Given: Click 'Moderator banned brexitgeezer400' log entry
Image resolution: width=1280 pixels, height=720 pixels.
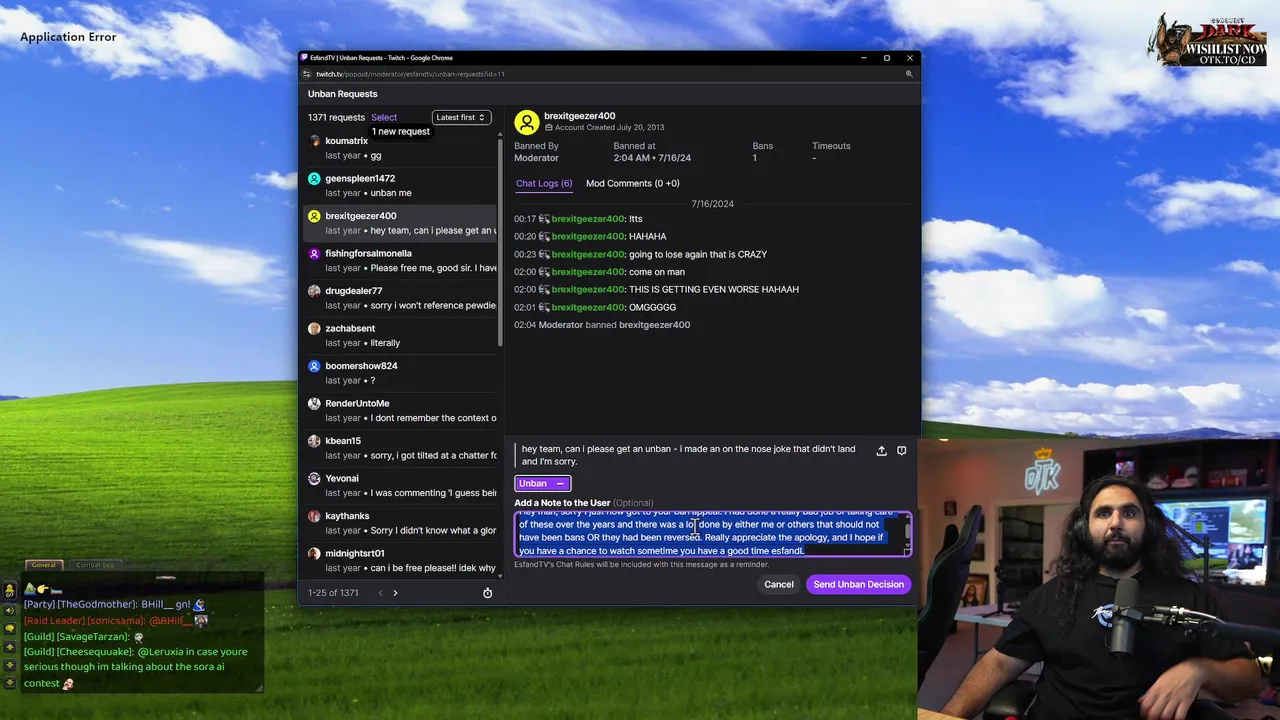Looking at the screenshot, I should (614, 325).
